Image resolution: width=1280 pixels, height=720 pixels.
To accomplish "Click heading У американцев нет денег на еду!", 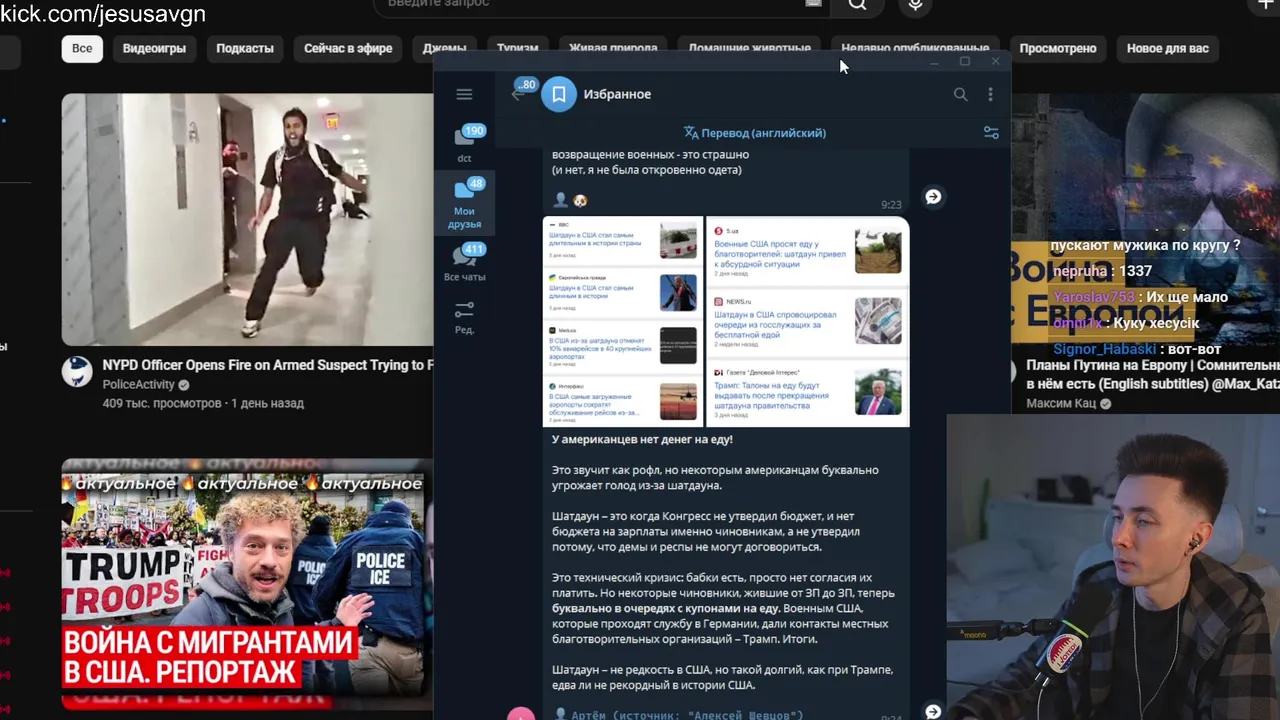I will click(642, 440).
